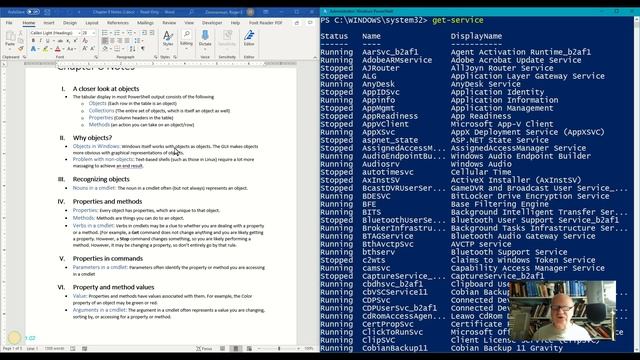Switch to the Developer tab
The width and height of the screenshot is (640, 360).
coord(212,23)
